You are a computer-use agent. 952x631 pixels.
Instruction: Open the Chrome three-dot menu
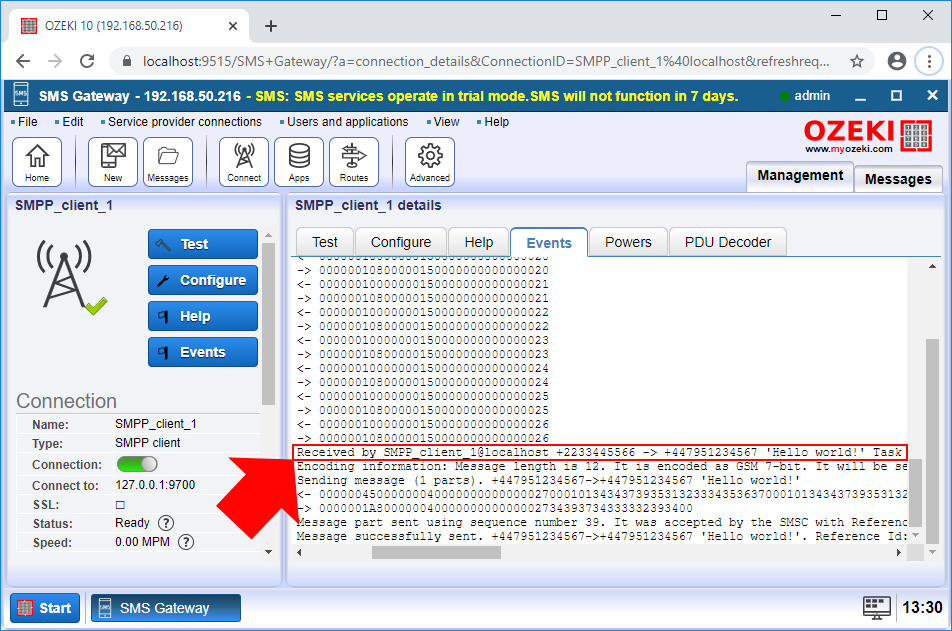[x=929, y=61]
